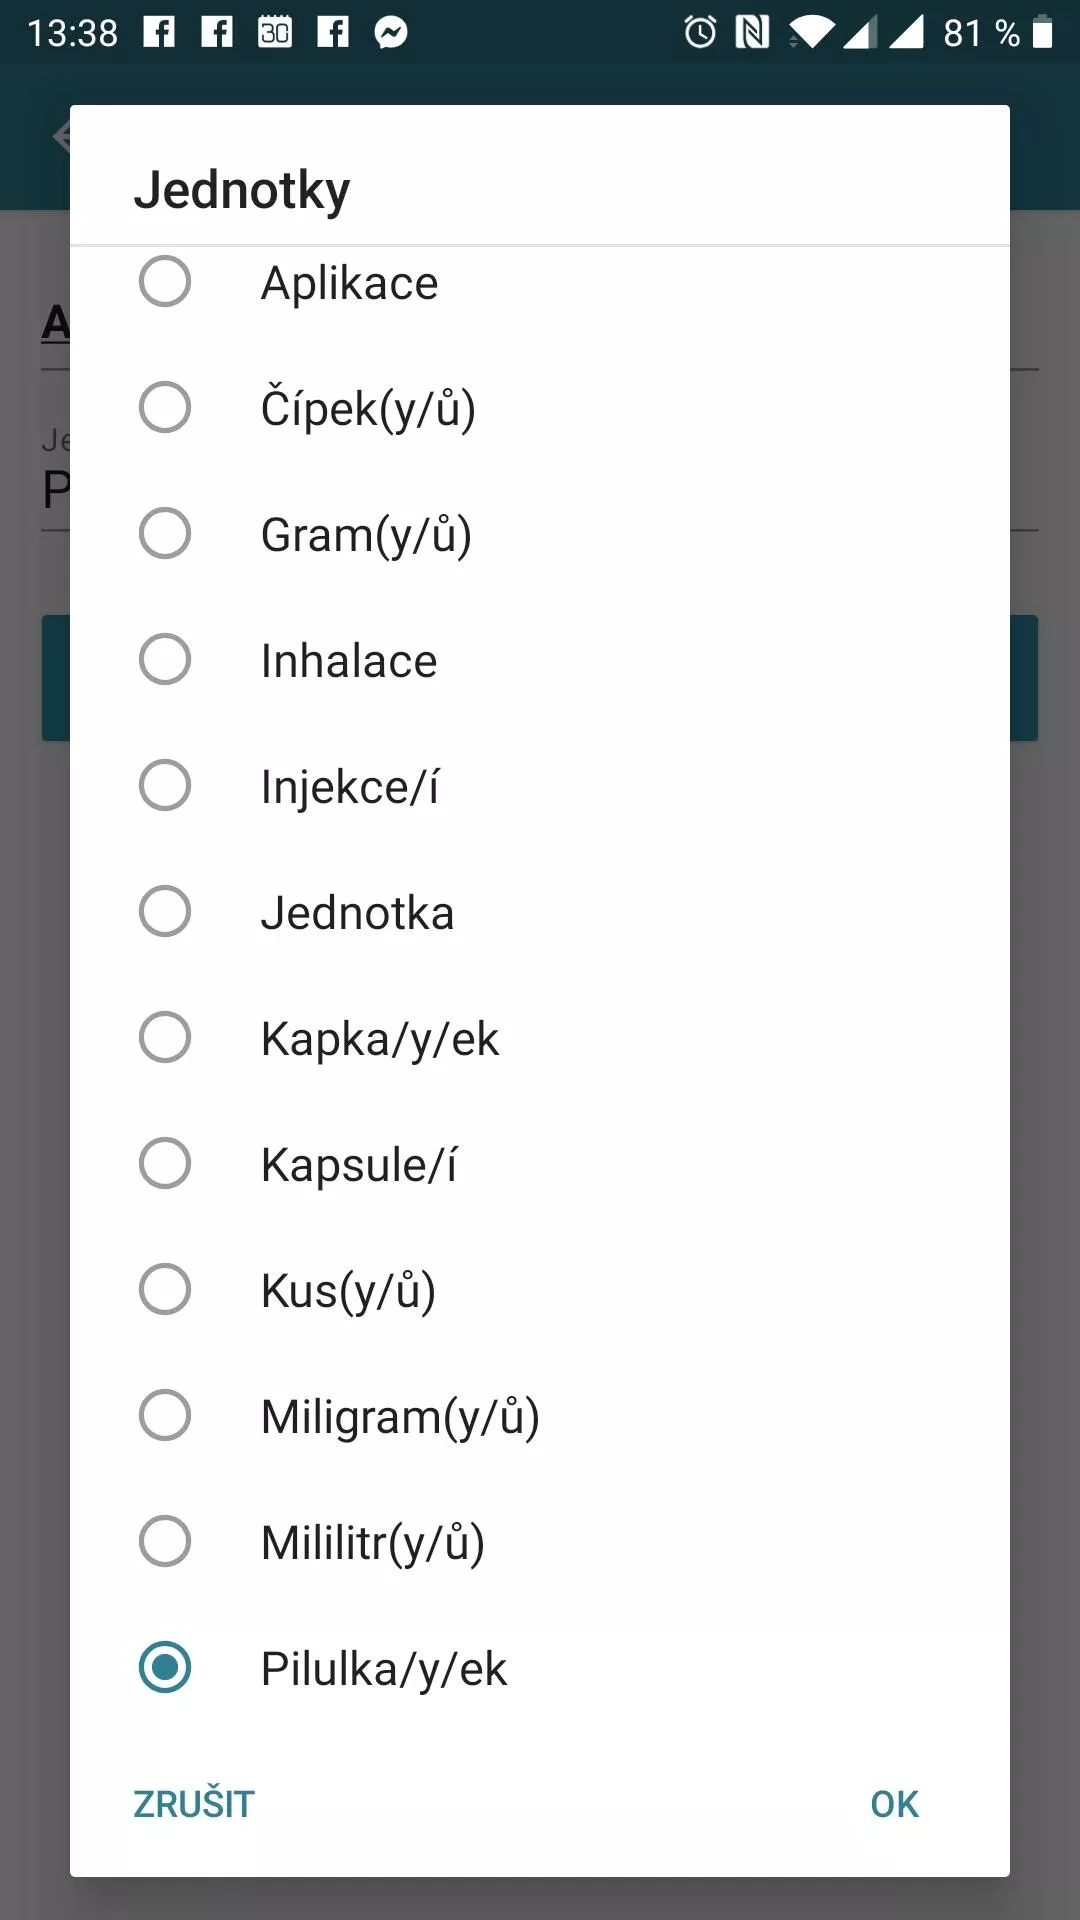Select Mililitr(y/ů) unit option
The height and width of the screenshot is (1920, 1080).
tap(165, 1542)
